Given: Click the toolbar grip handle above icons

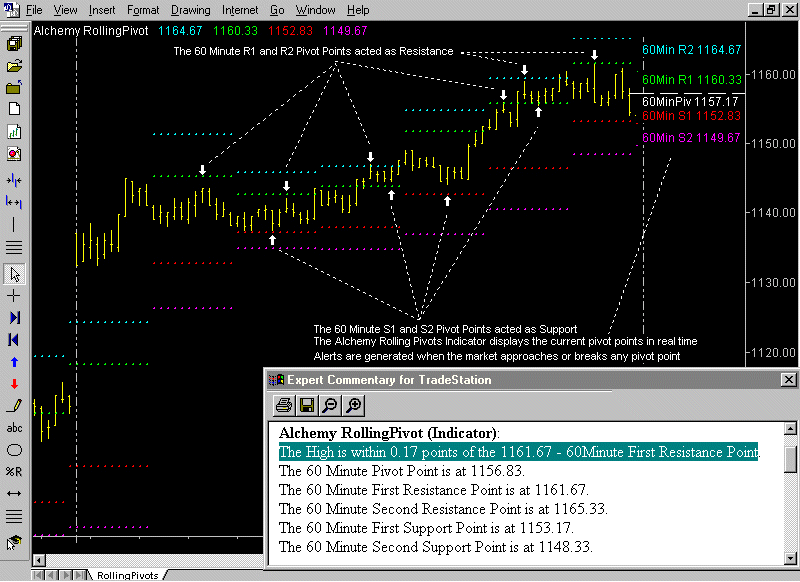Looking at the screenshot, I should (x=14, y=27).
